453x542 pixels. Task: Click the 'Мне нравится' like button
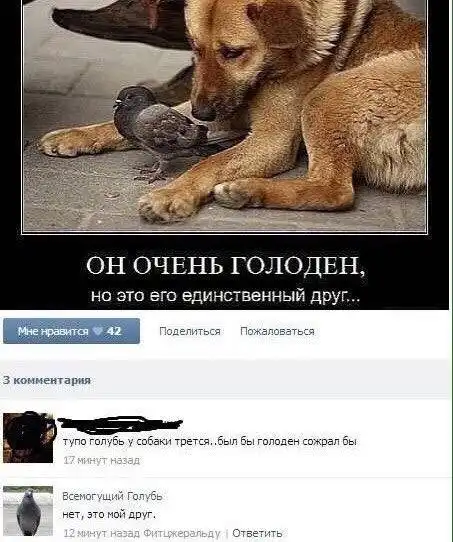point(72,331)
